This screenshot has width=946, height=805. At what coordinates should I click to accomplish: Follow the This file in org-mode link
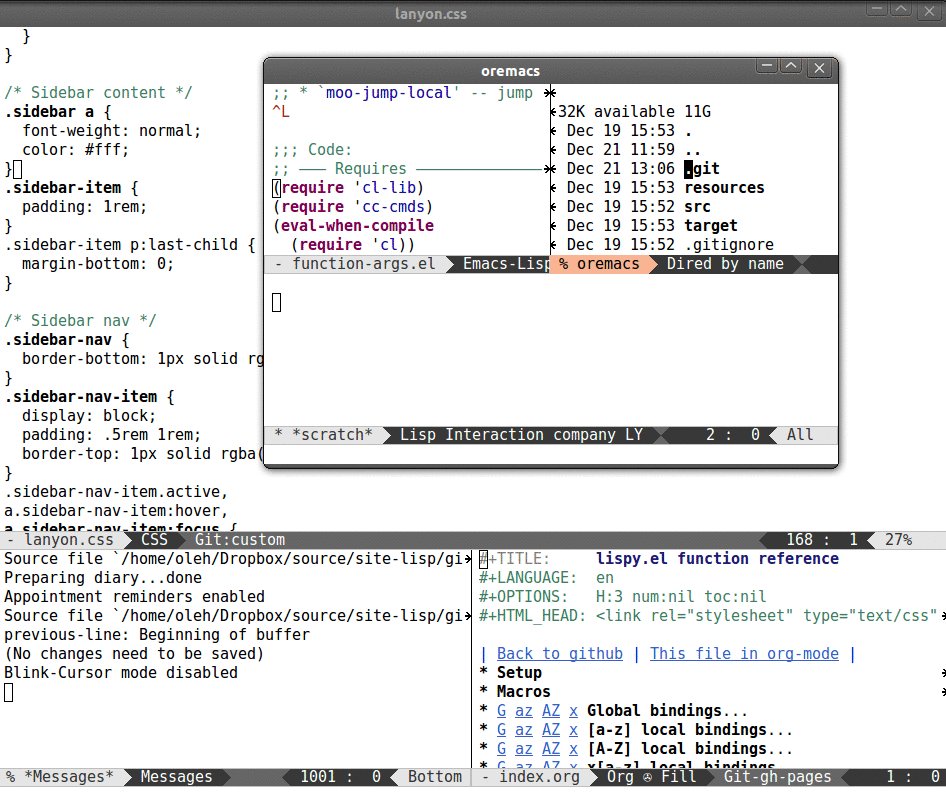pos(744,653)
